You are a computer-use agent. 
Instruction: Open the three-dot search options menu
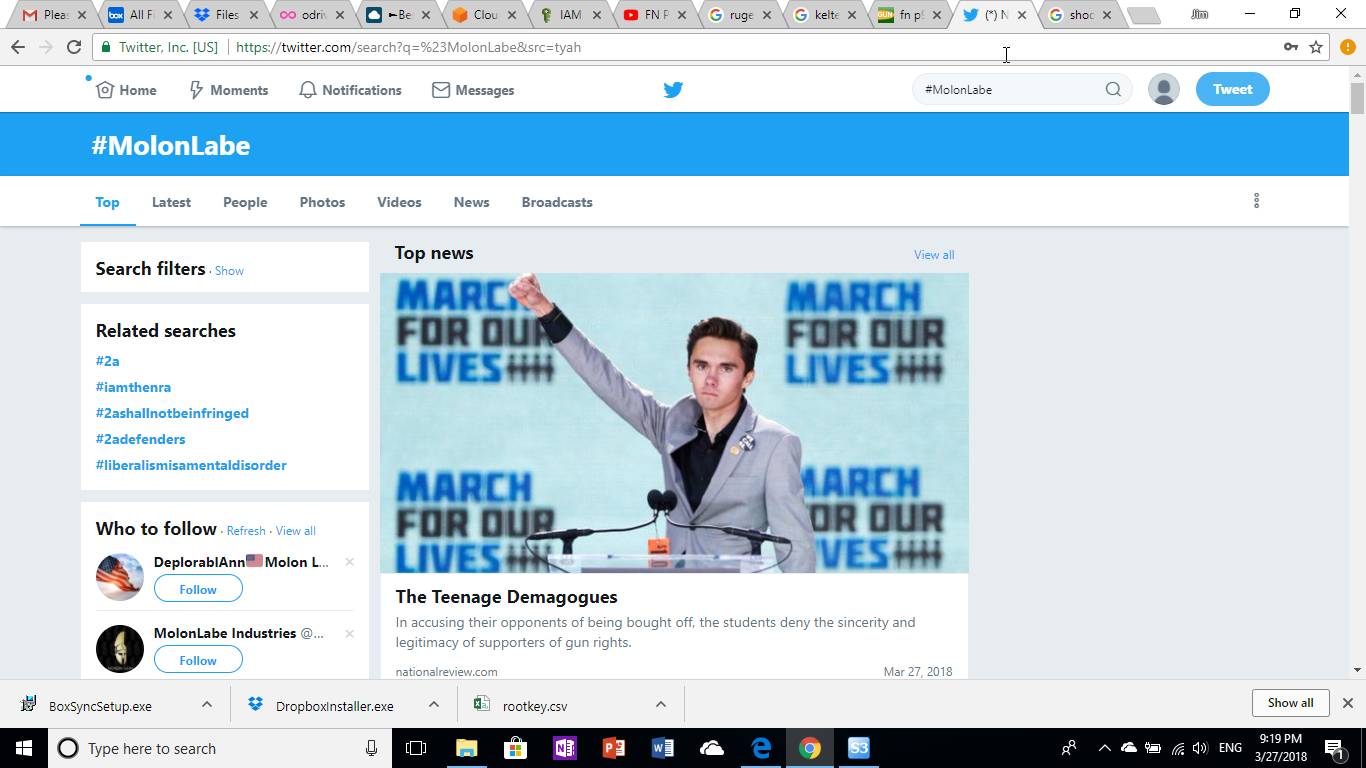1256,201
